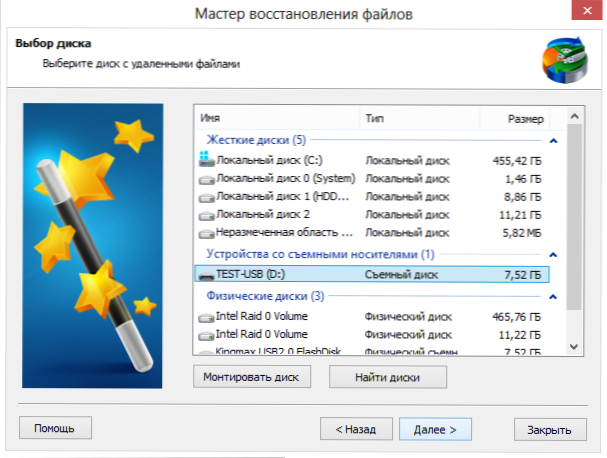
Task: Click the Съемный диск type cell
Action: (401, 275)
